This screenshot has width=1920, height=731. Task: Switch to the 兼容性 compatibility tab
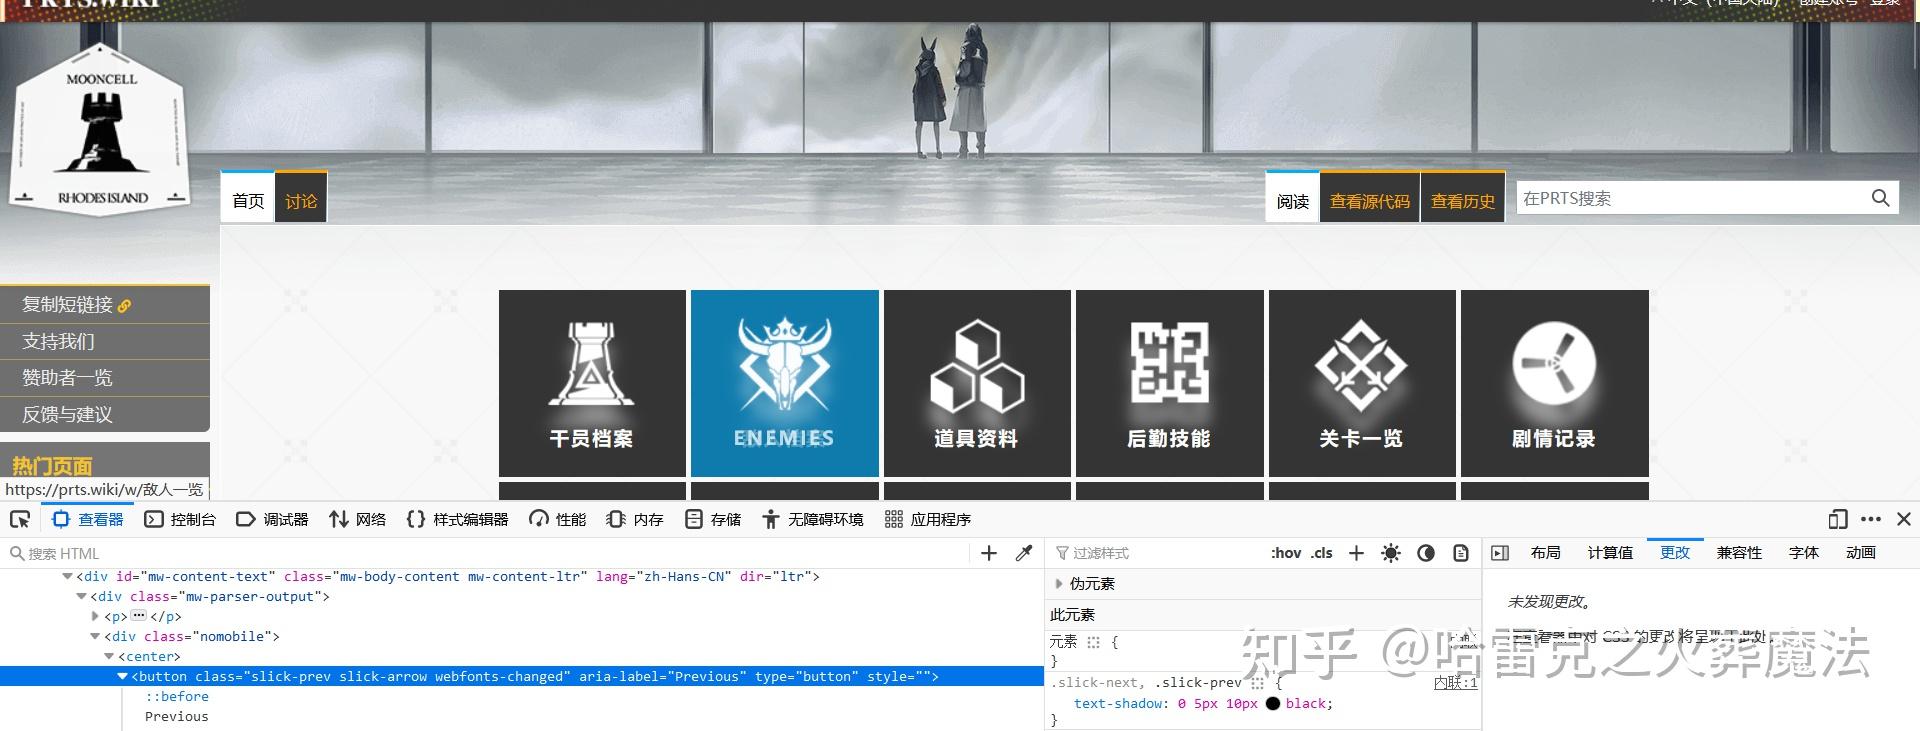(1739, 553)
